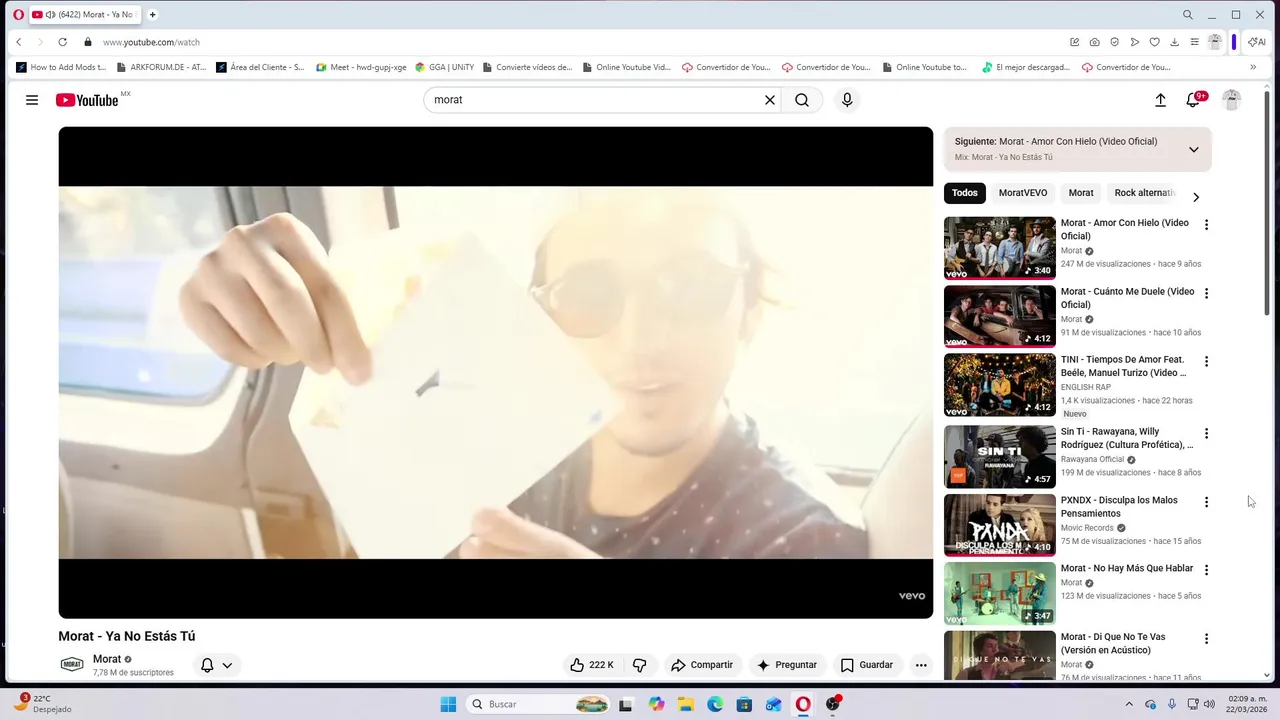Open options menu for Di Que No Te Vas
The image size is (1280, 720).
click(1206, 638)
